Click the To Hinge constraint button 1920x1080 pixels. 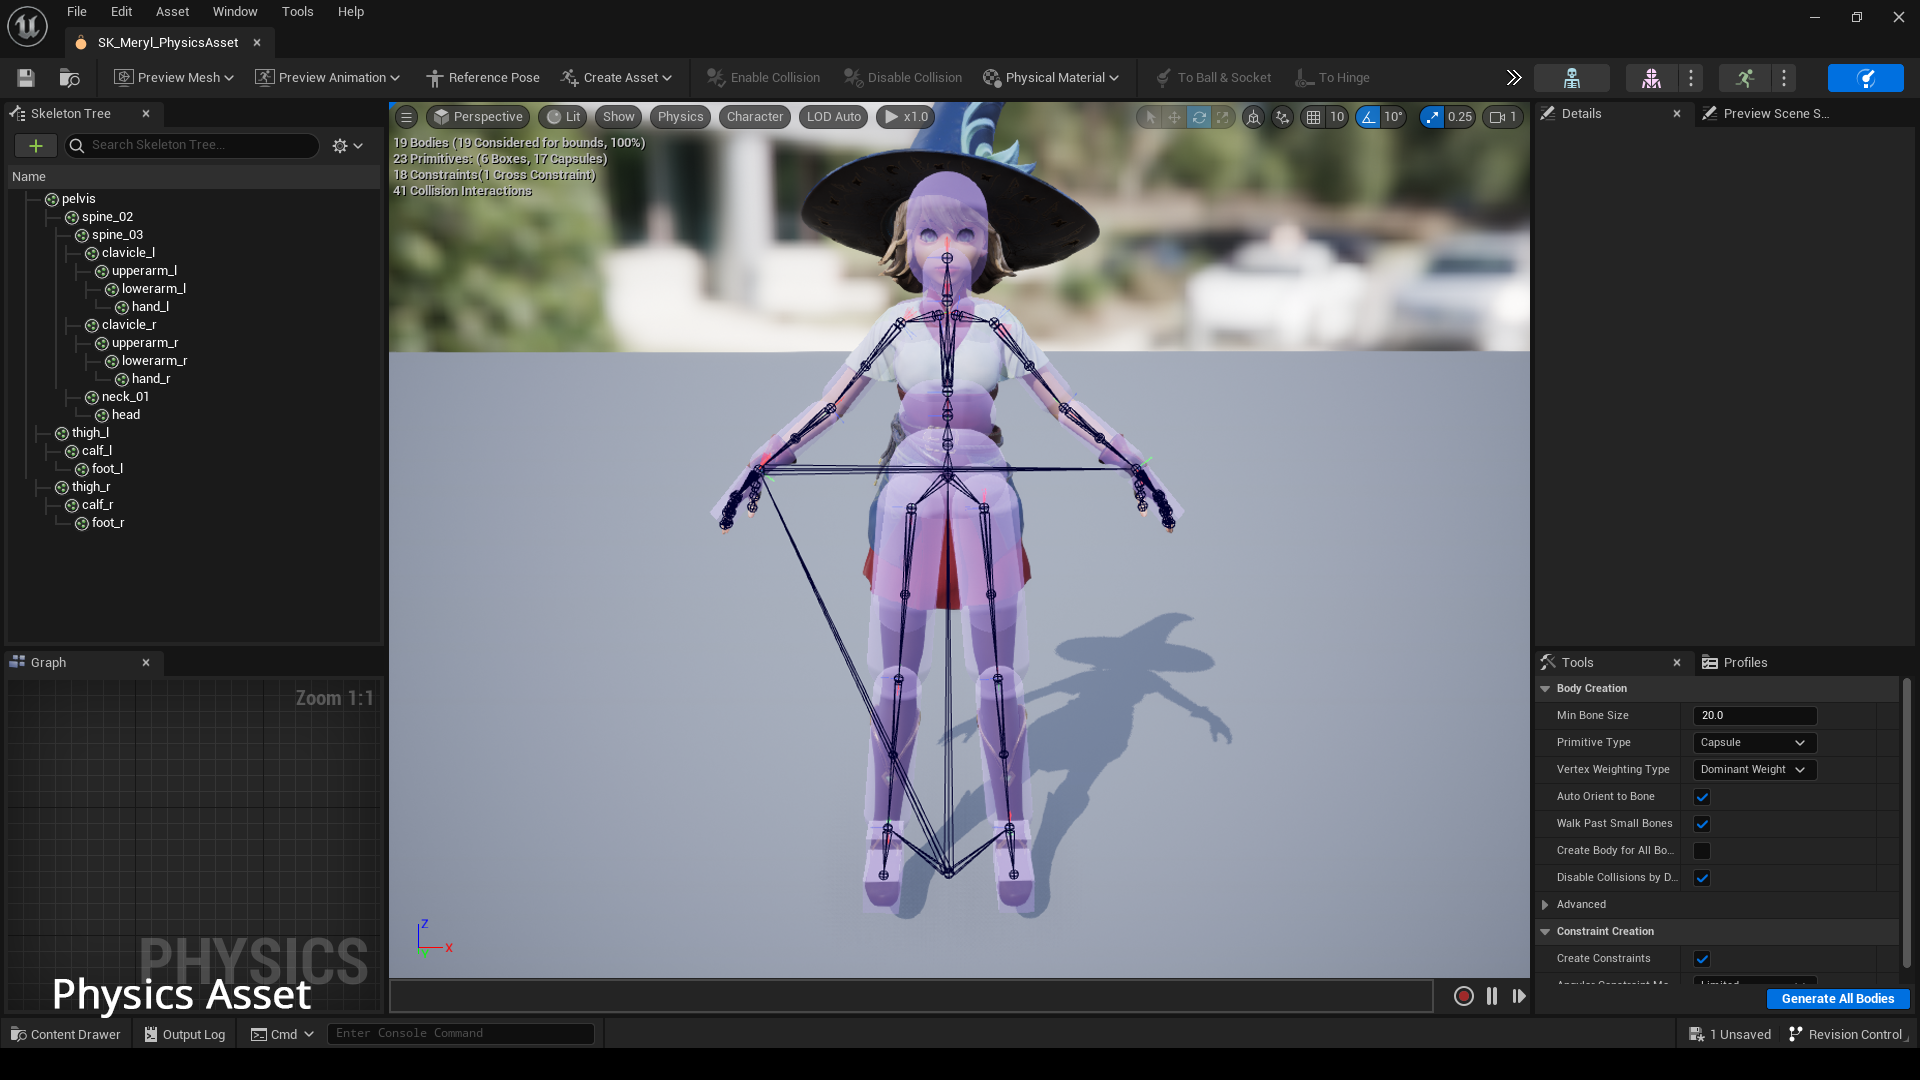click(x=1332, y=78)
